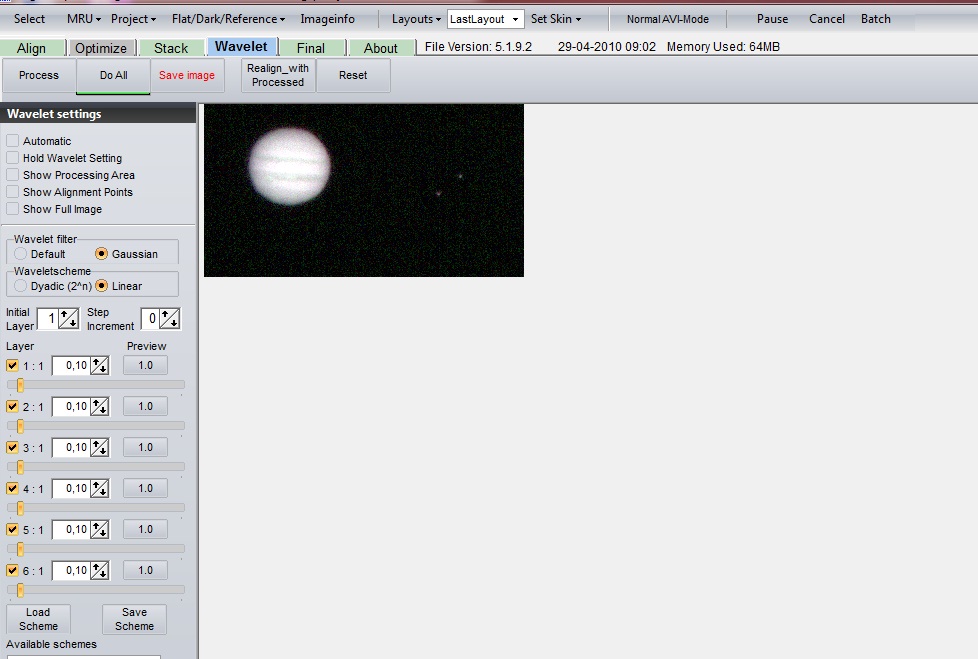Switch to the Align tab
Image resolution: width=978 pixels, height=659 pixels.
32,48
